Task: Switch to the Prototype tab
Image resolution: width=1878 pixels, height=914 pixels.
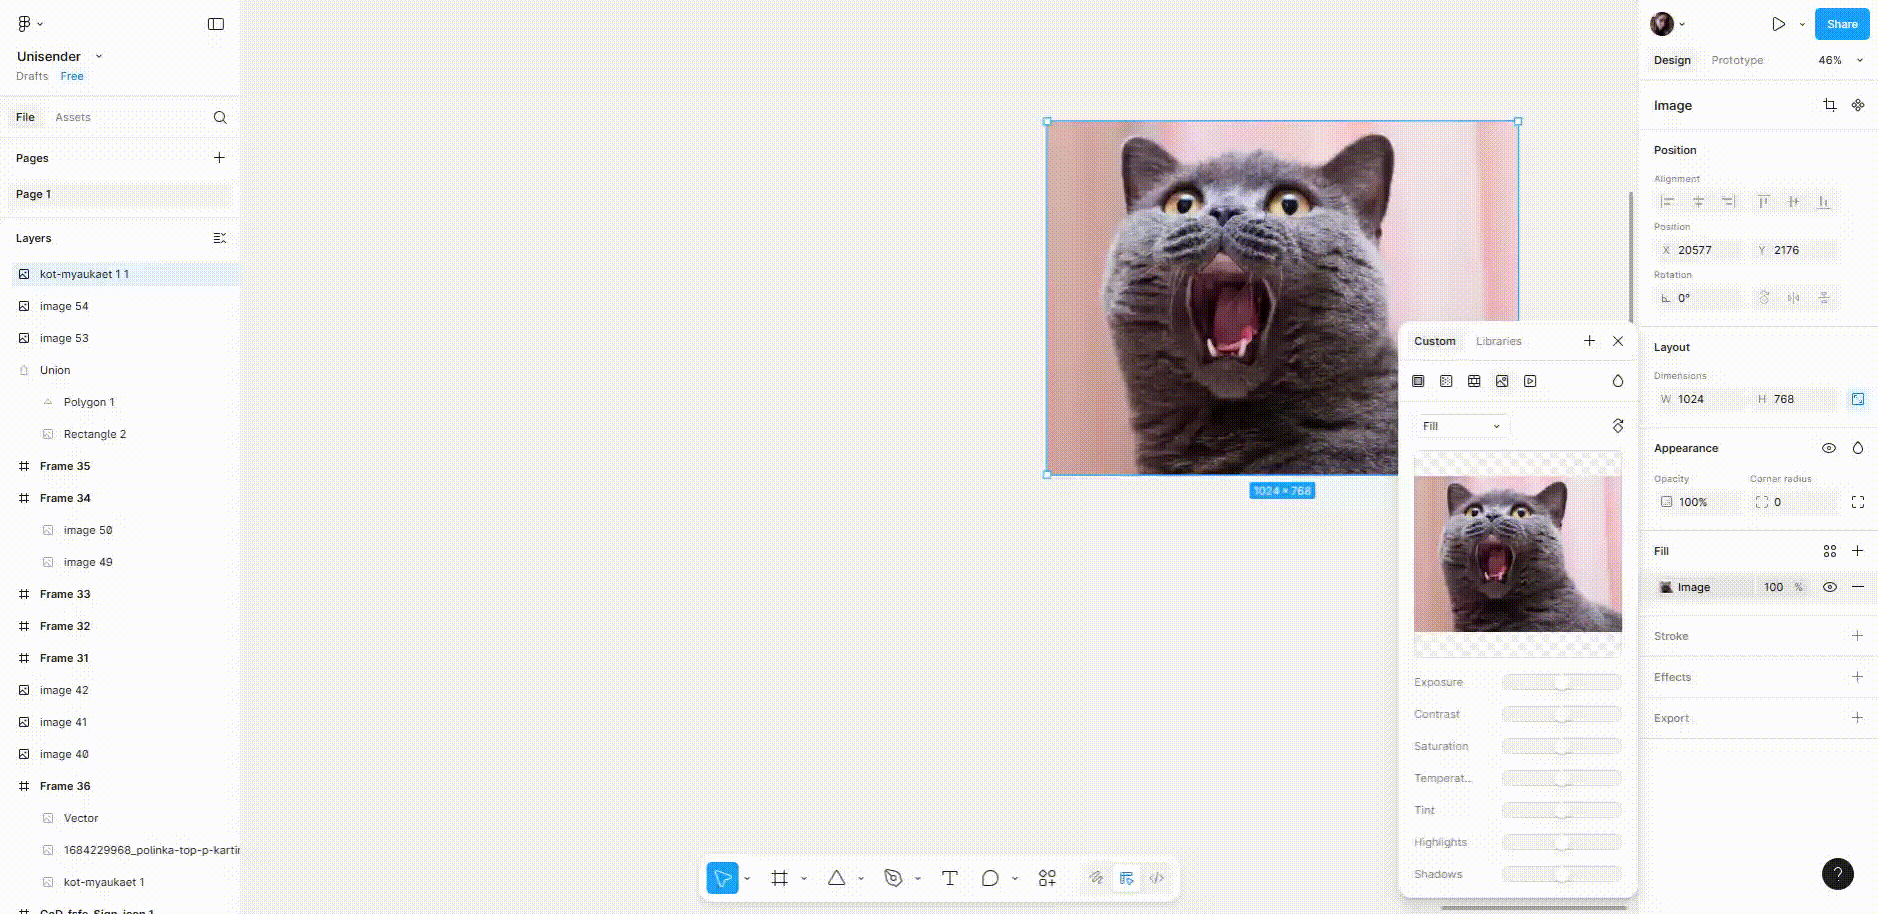Action: (x=1737, y=60)
